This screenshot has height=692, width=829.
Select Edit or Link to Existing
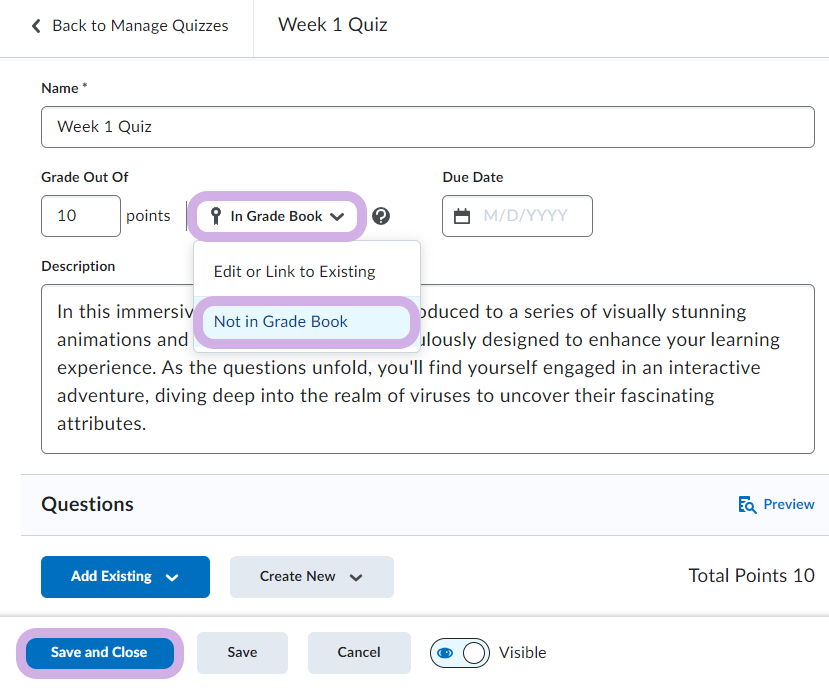tap(294, 272)
